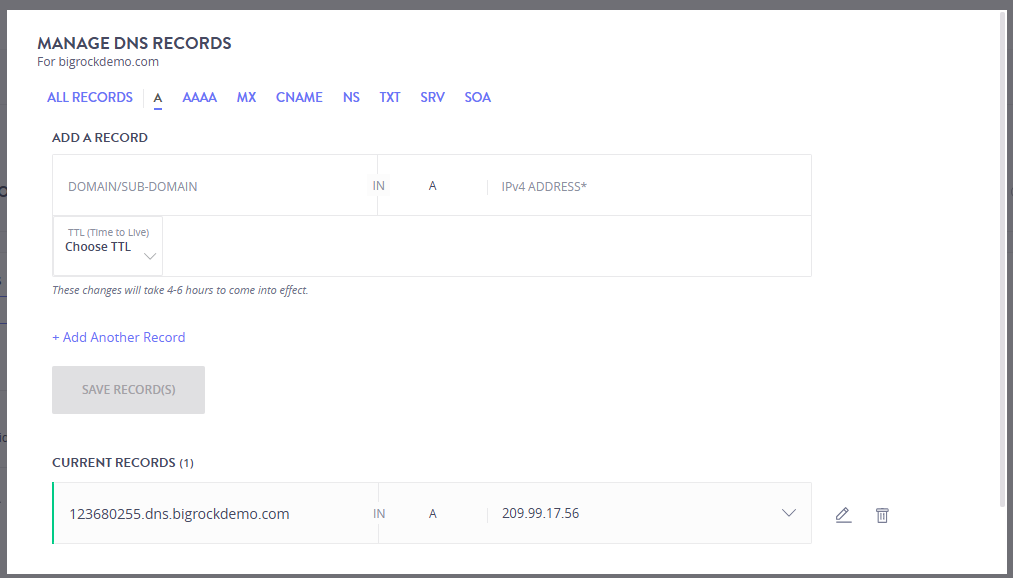
Task: Click the 209.99.17.56 IP address value
Action: 540,513
